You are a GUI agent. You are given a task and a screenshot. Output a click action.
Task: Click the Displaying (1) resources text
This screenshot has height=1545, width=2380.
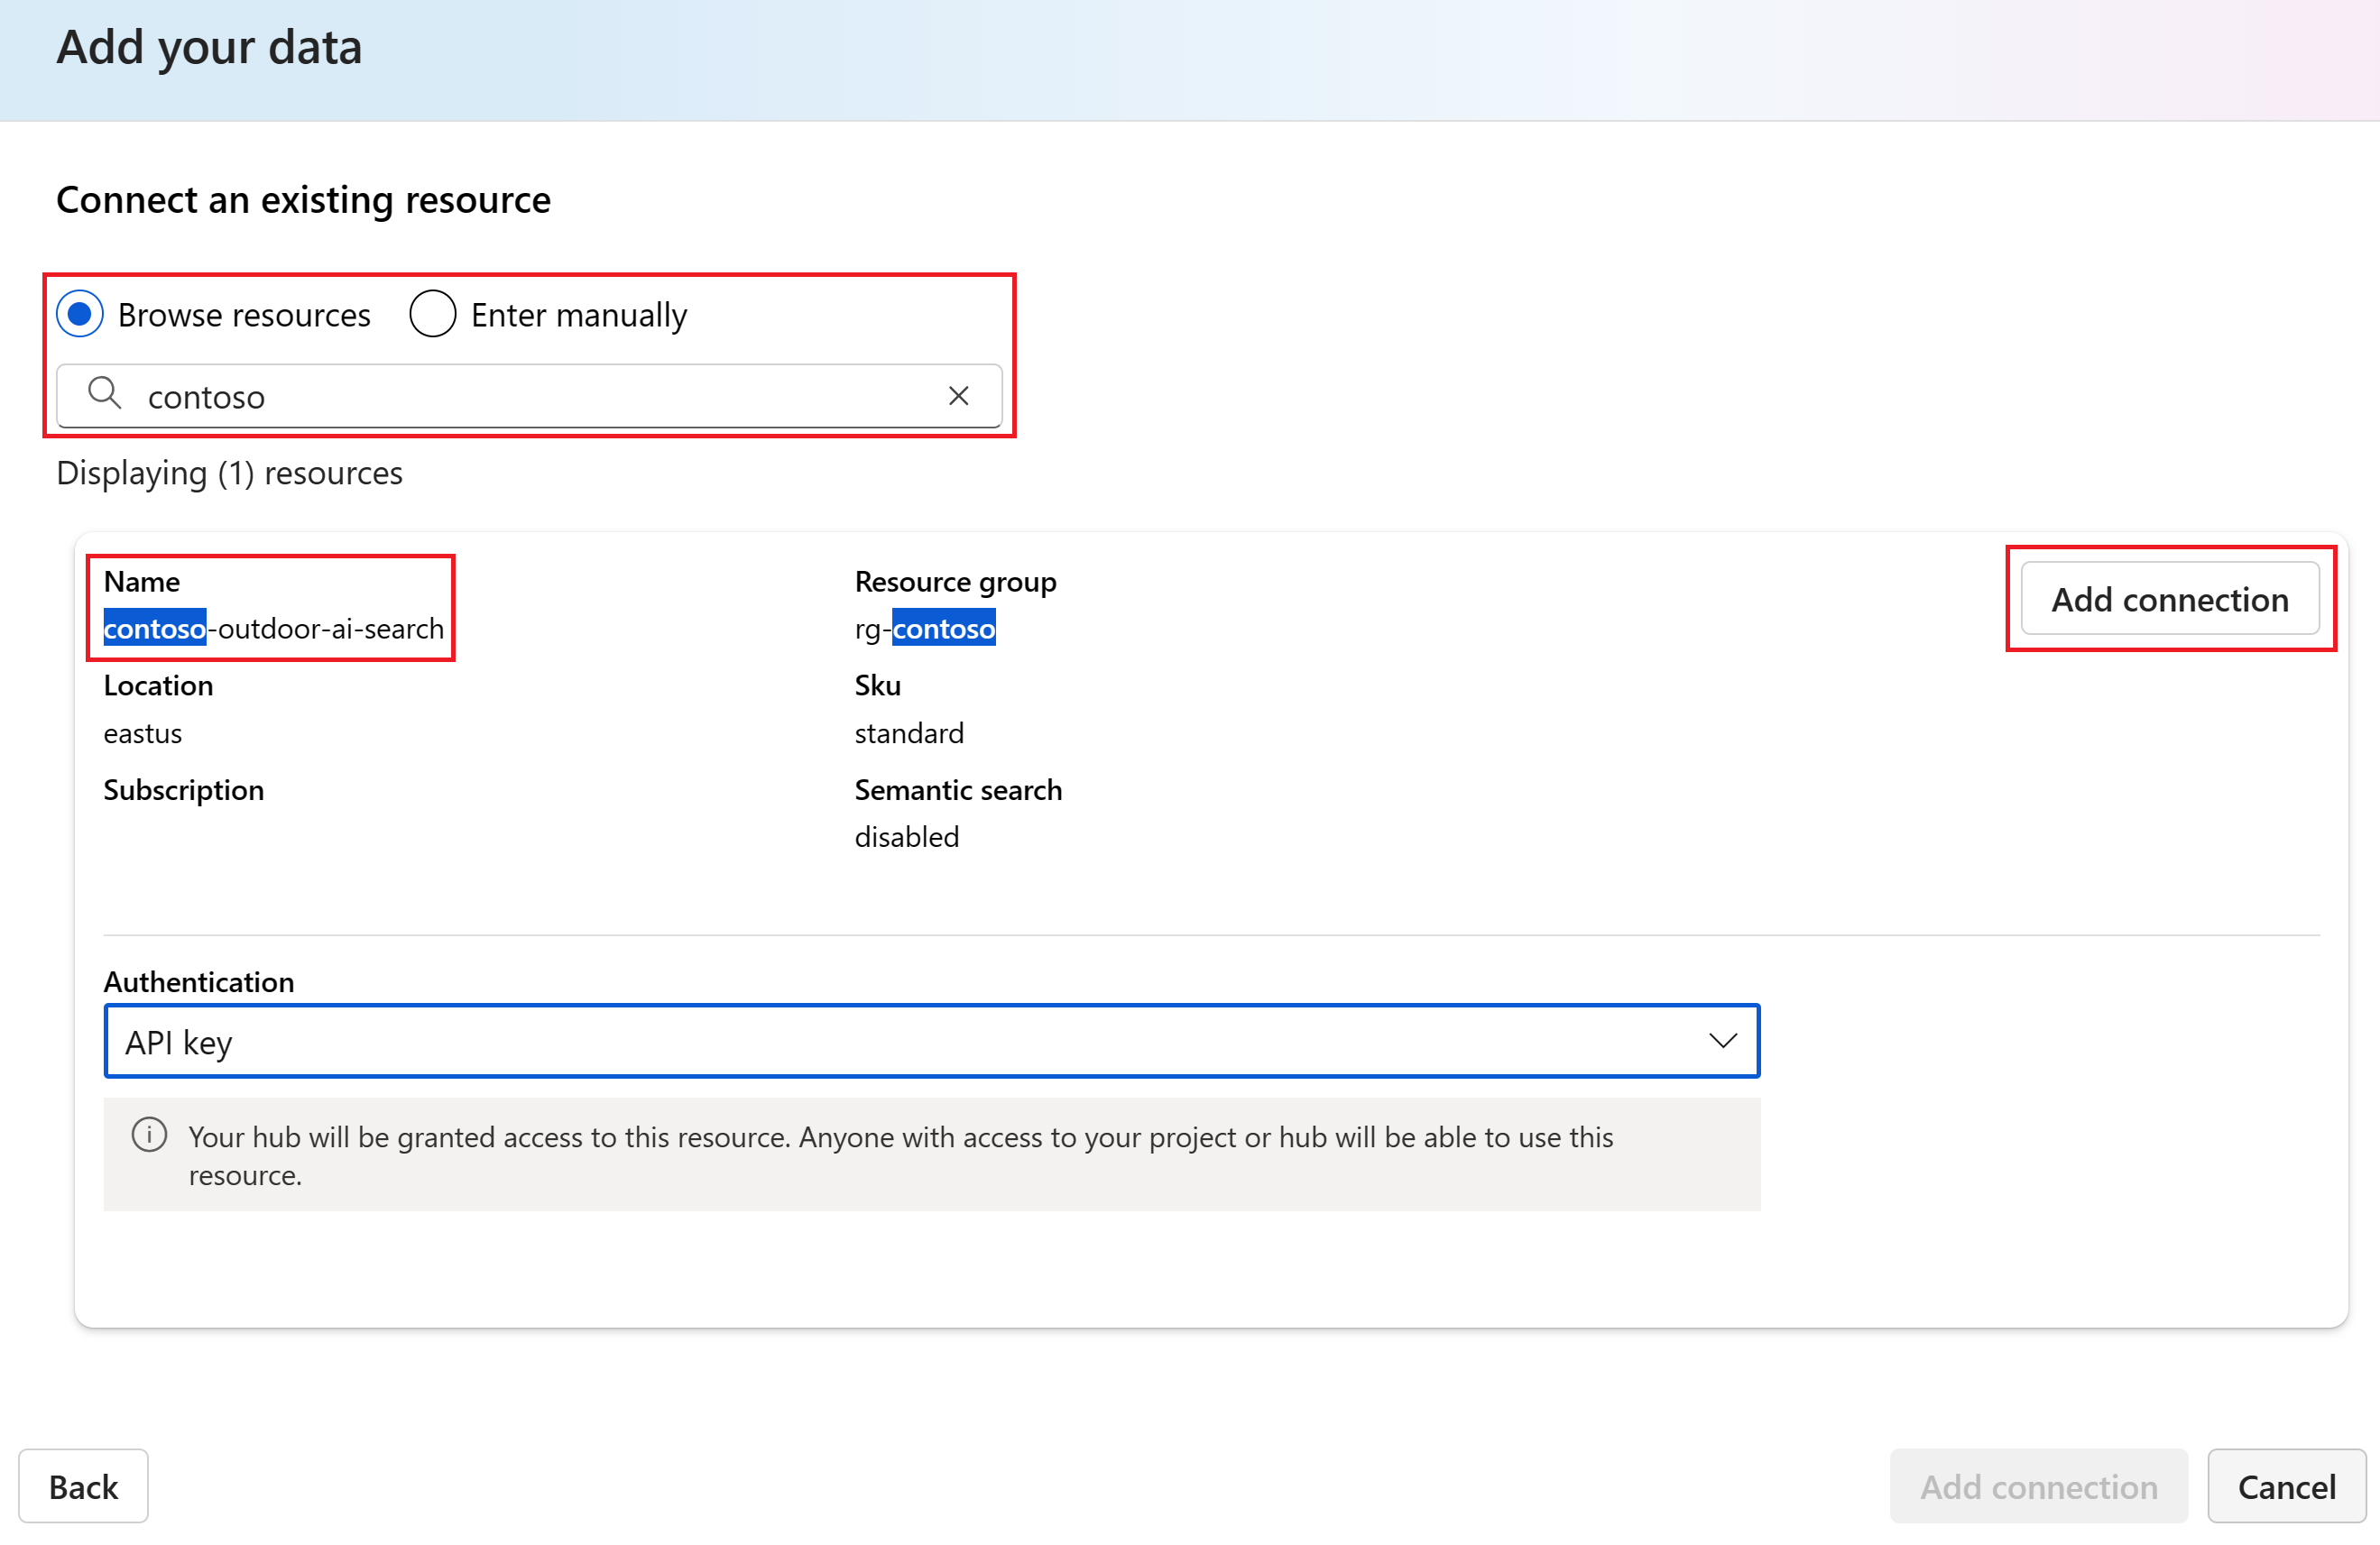(230, 473)
